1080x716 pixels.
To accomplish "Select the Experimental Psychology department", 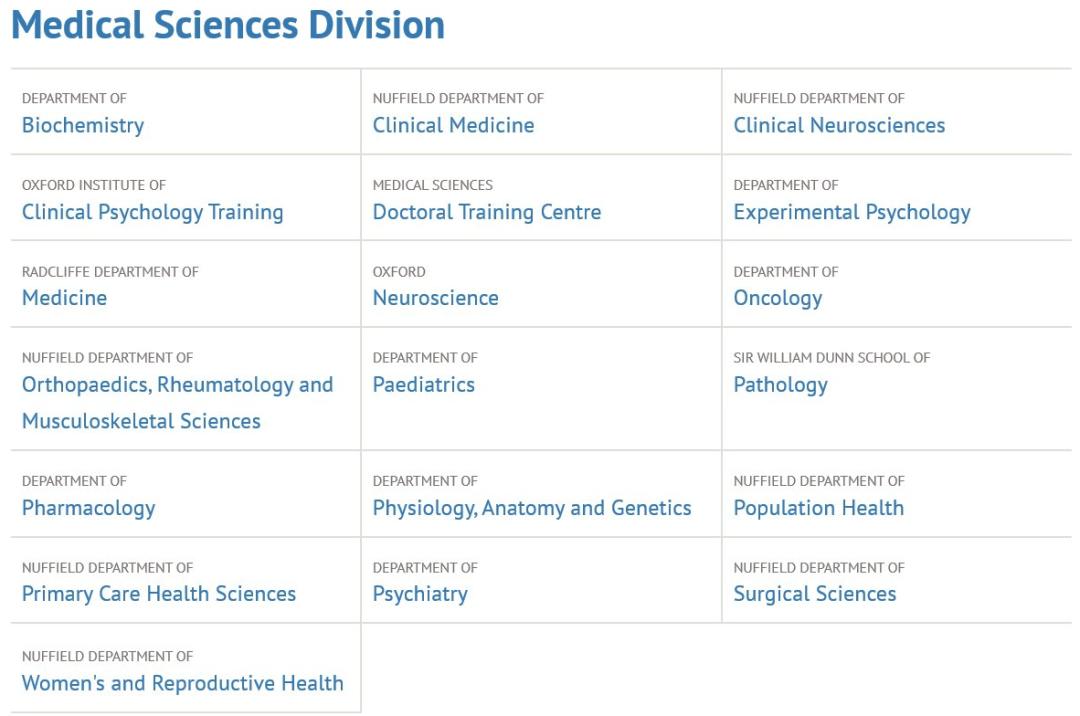I will (851, 212).
